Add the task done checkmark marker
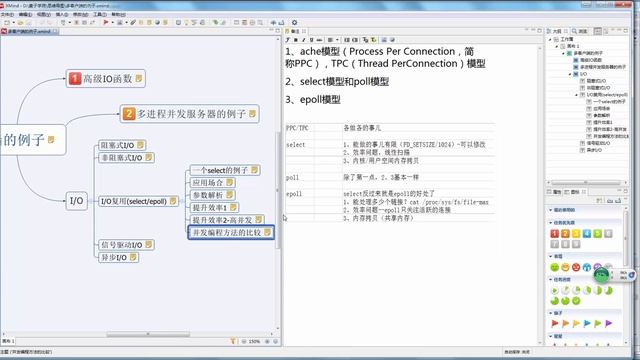Screen dimensions: 640x360 [x=576, y=301]
